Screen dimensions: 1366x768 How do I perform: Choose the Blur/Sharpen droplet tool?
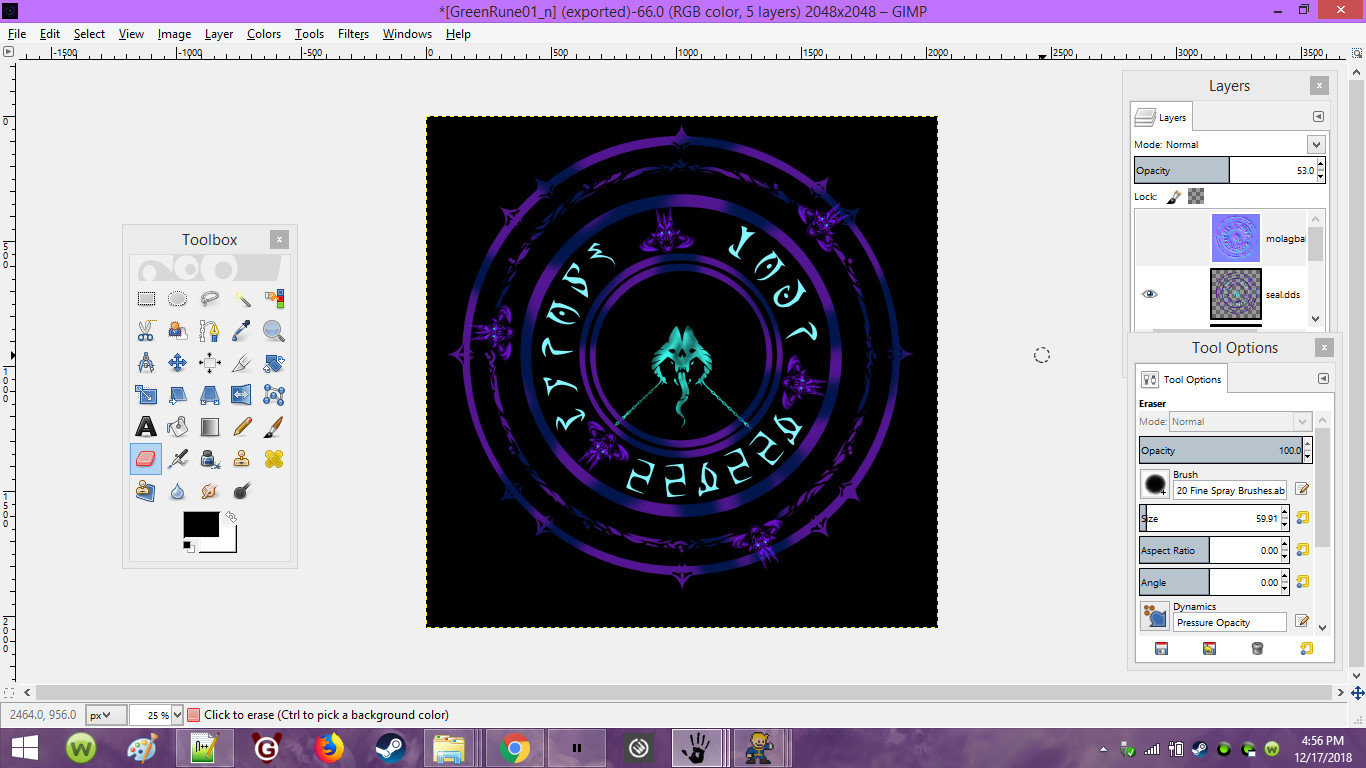pyautogui.click(x=178, y=491)
